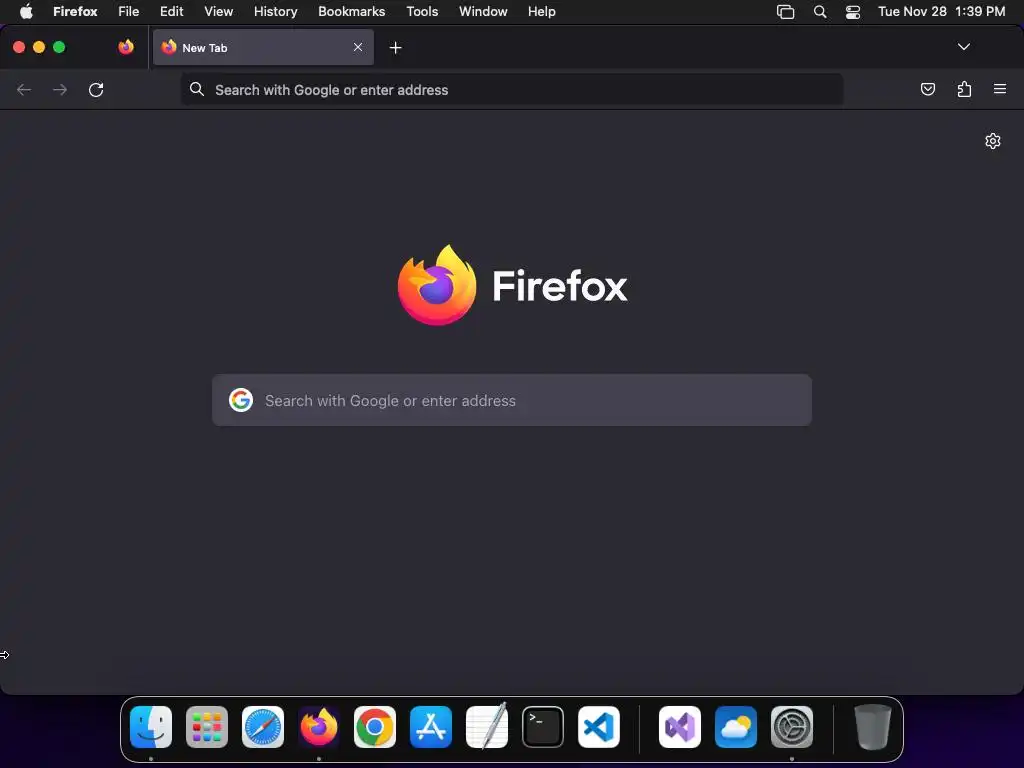Launch Visual Studio purple icon from dock

coord(680,727)
